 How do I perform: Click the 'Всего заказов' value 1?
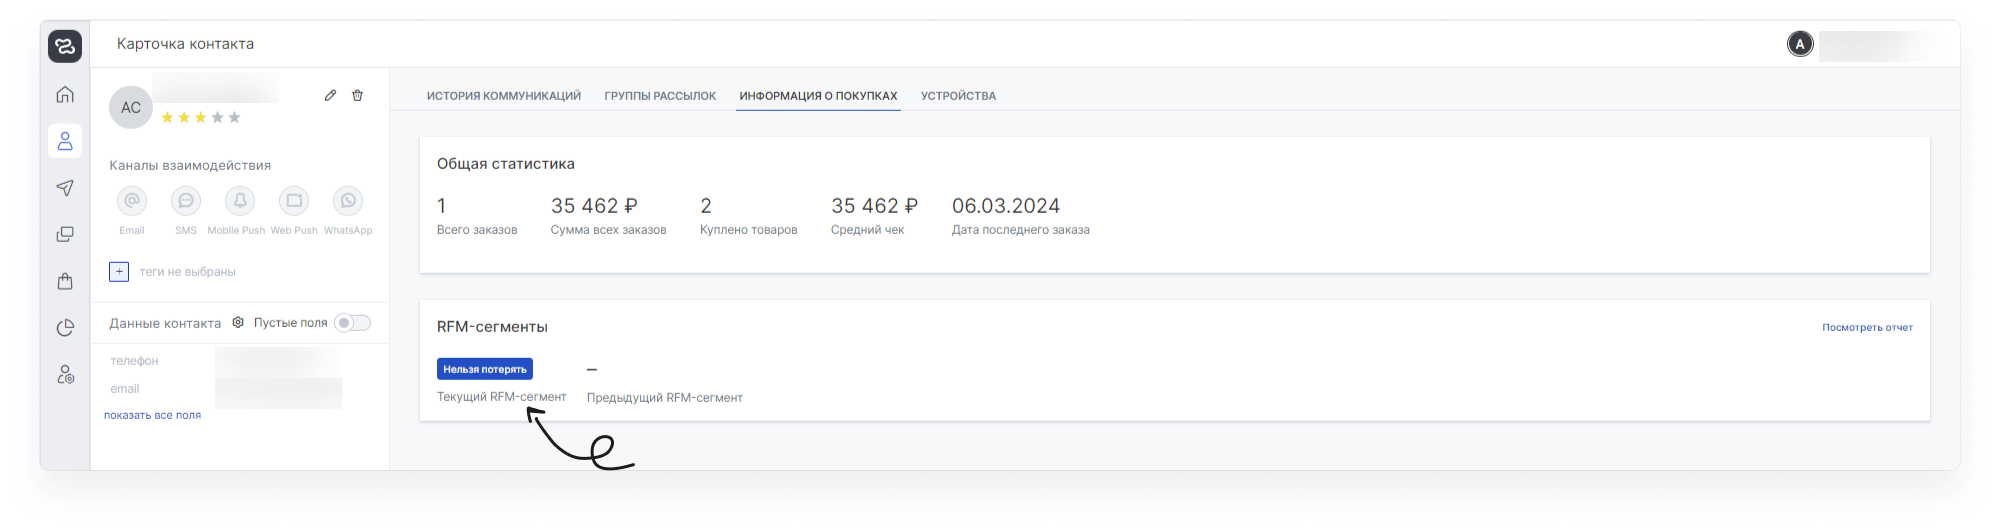pyautogui.click(x=441, y=206)
